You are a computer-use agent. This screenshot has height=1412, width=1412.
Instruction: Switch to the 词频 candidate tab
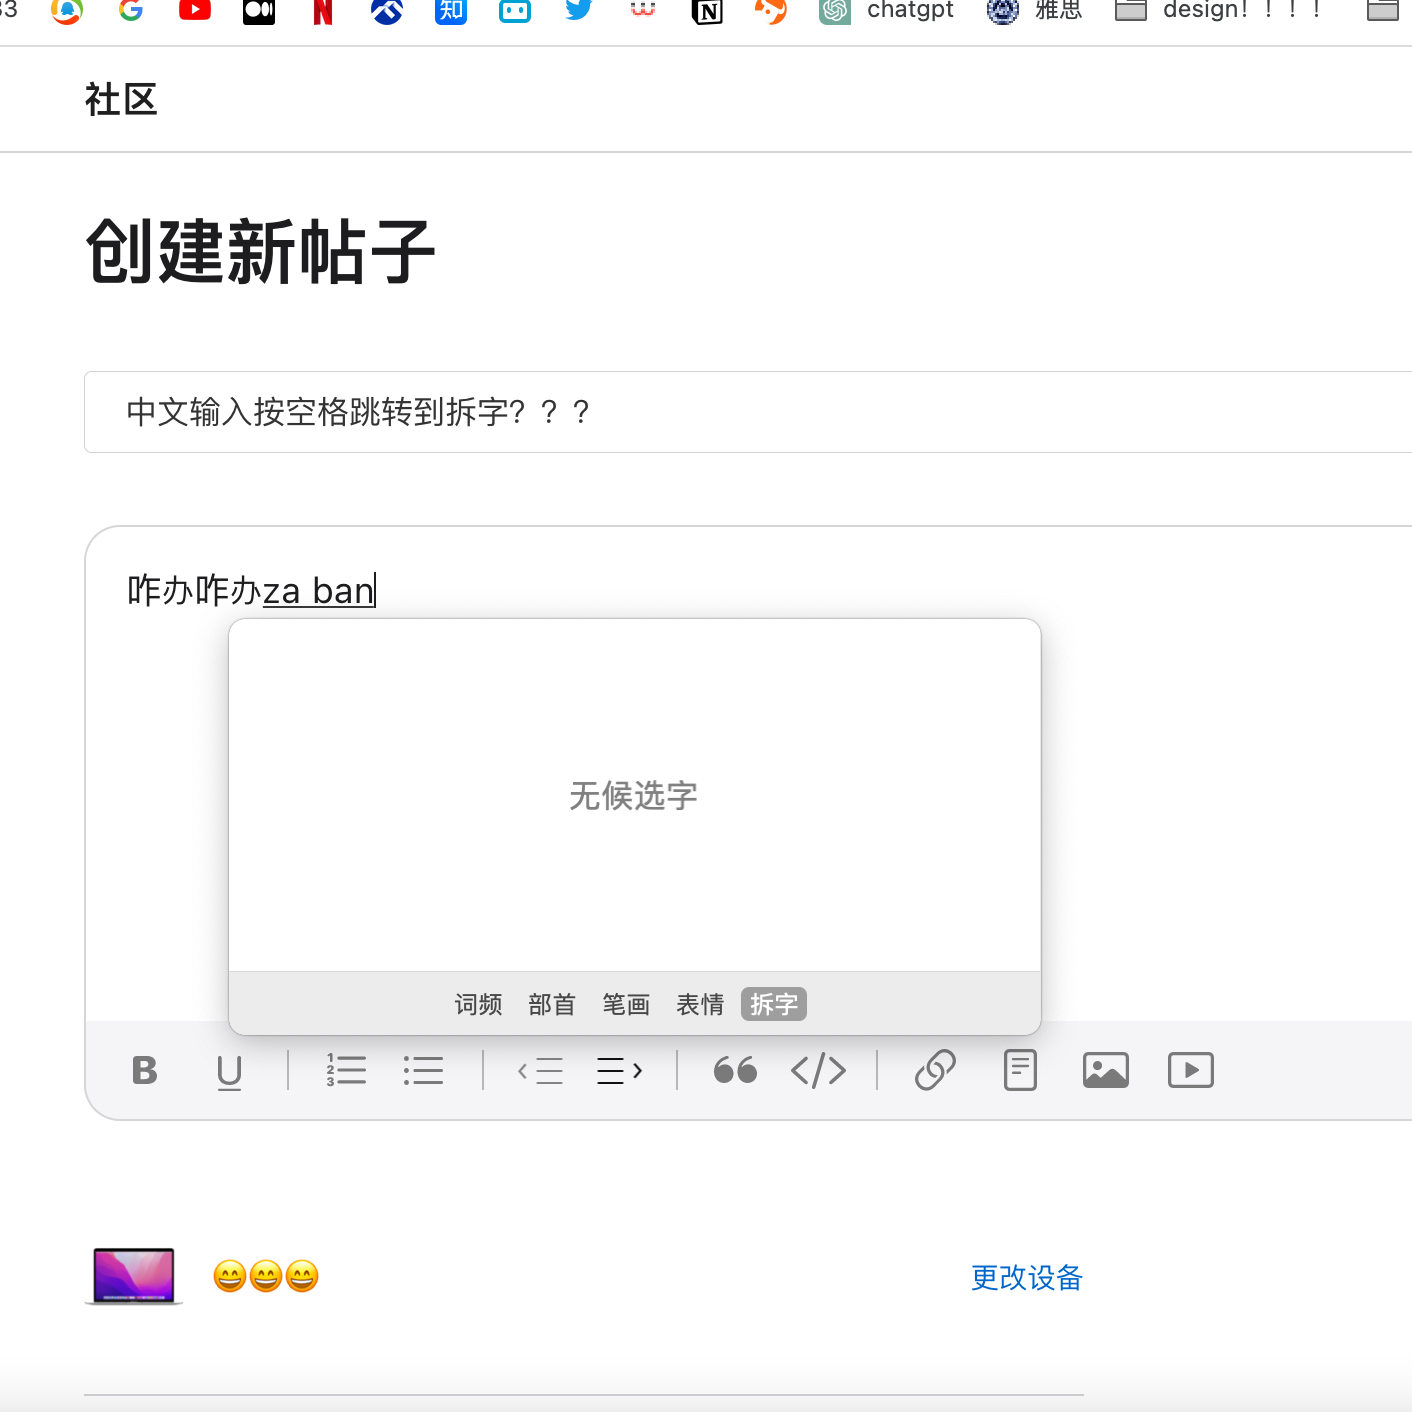pyautogui.click(x=478, y=1004)
